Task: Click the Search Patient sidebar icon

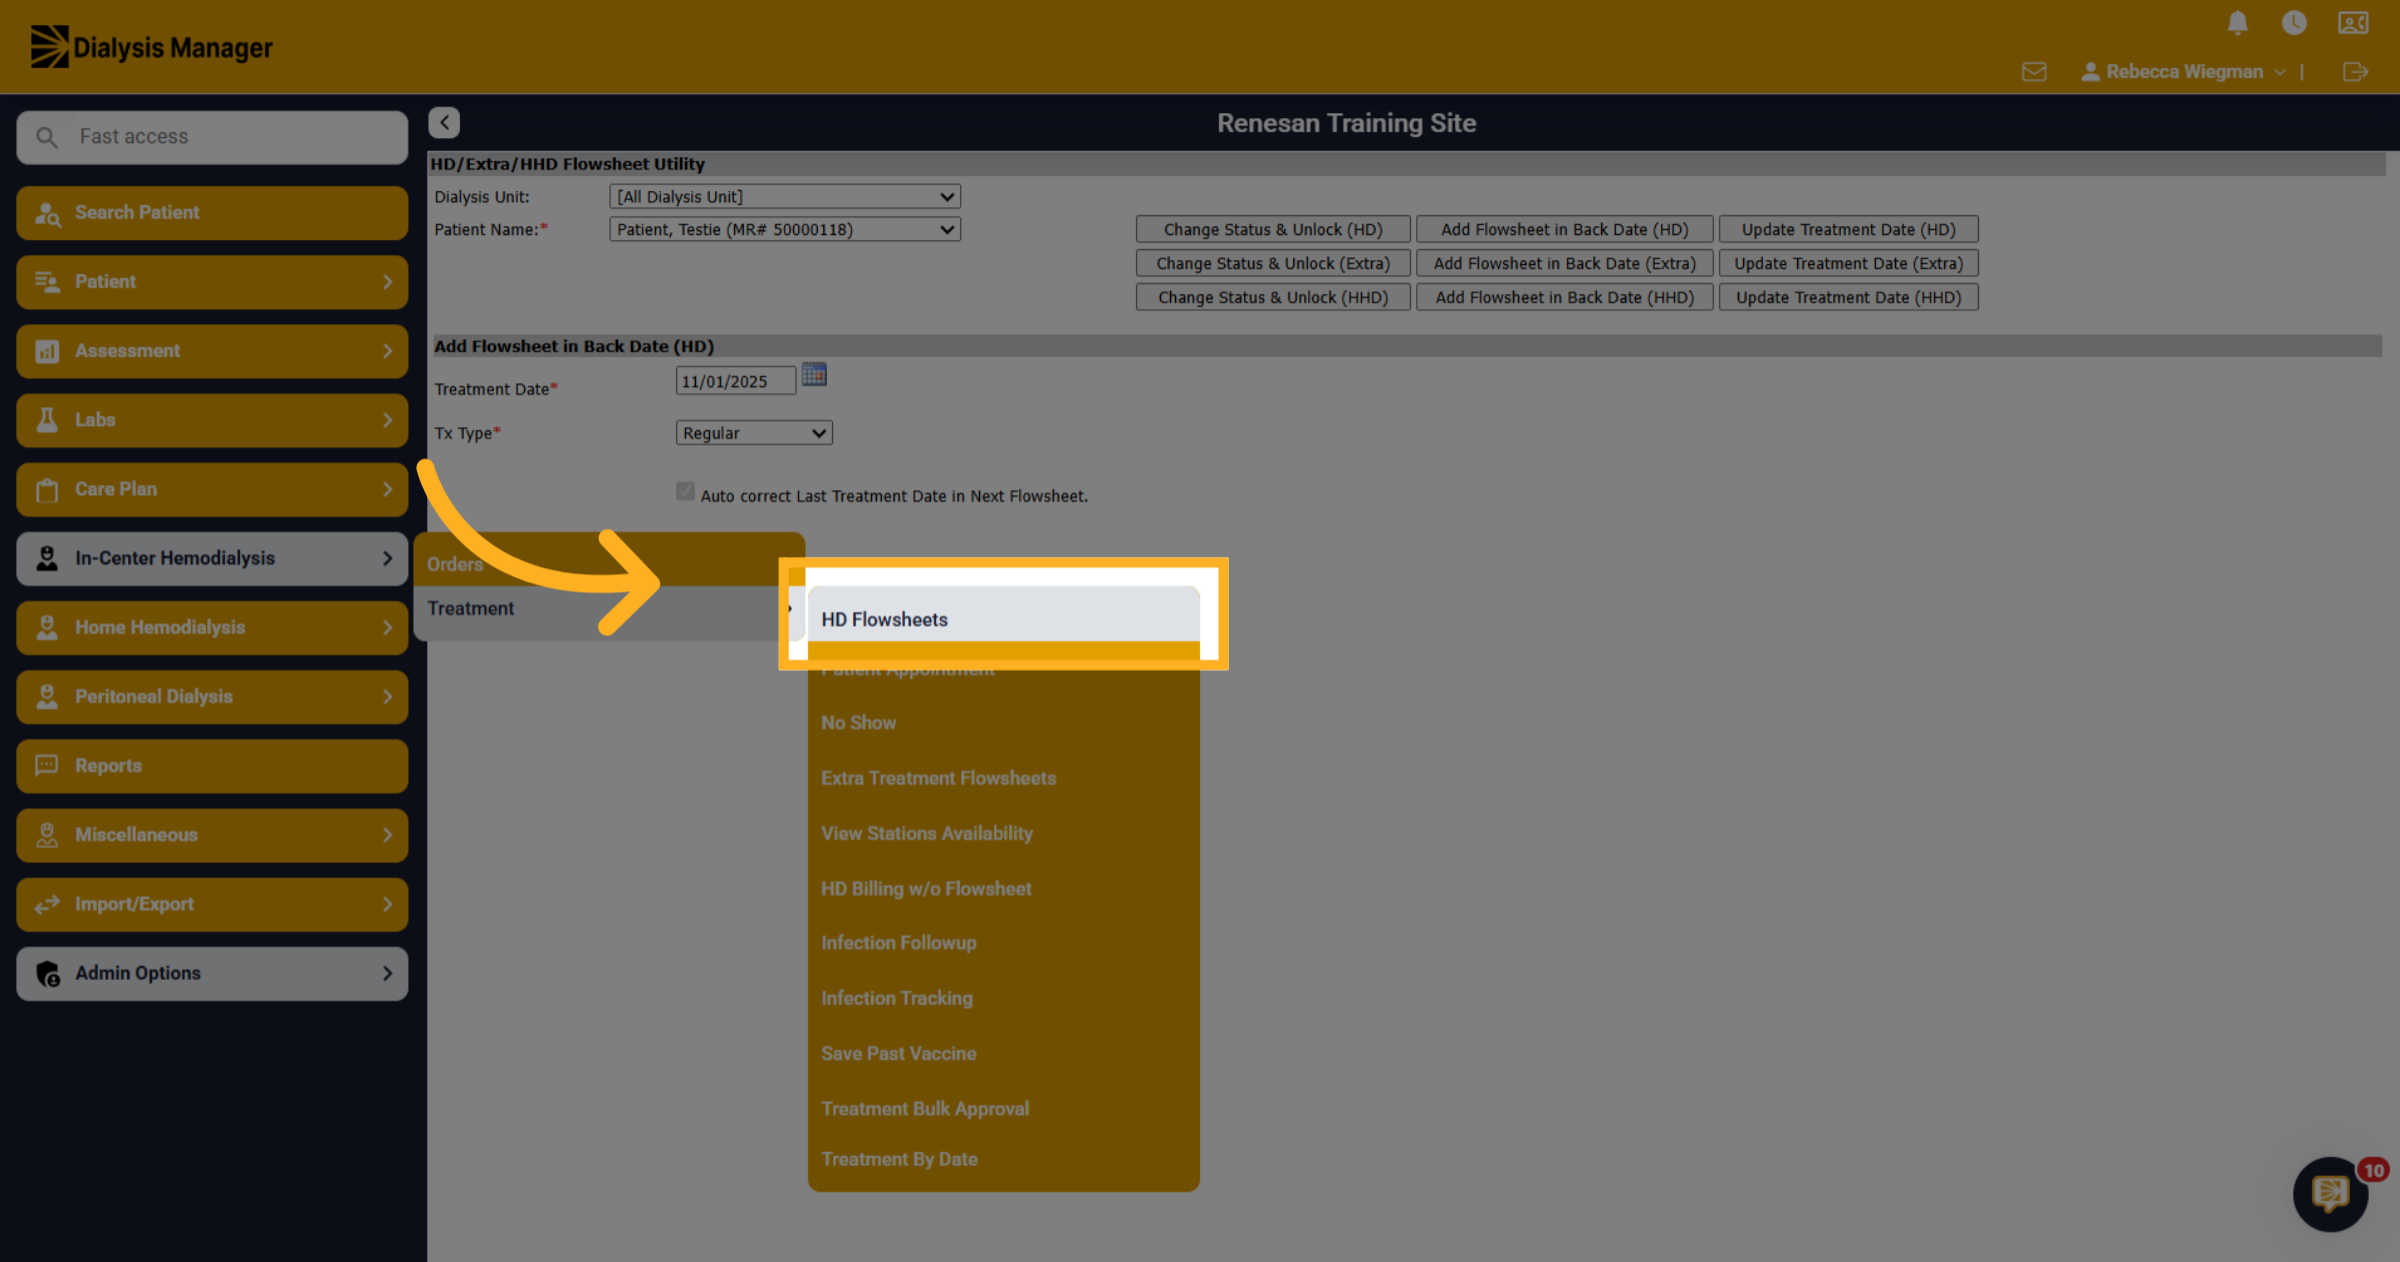Action: tap(48, 213)
